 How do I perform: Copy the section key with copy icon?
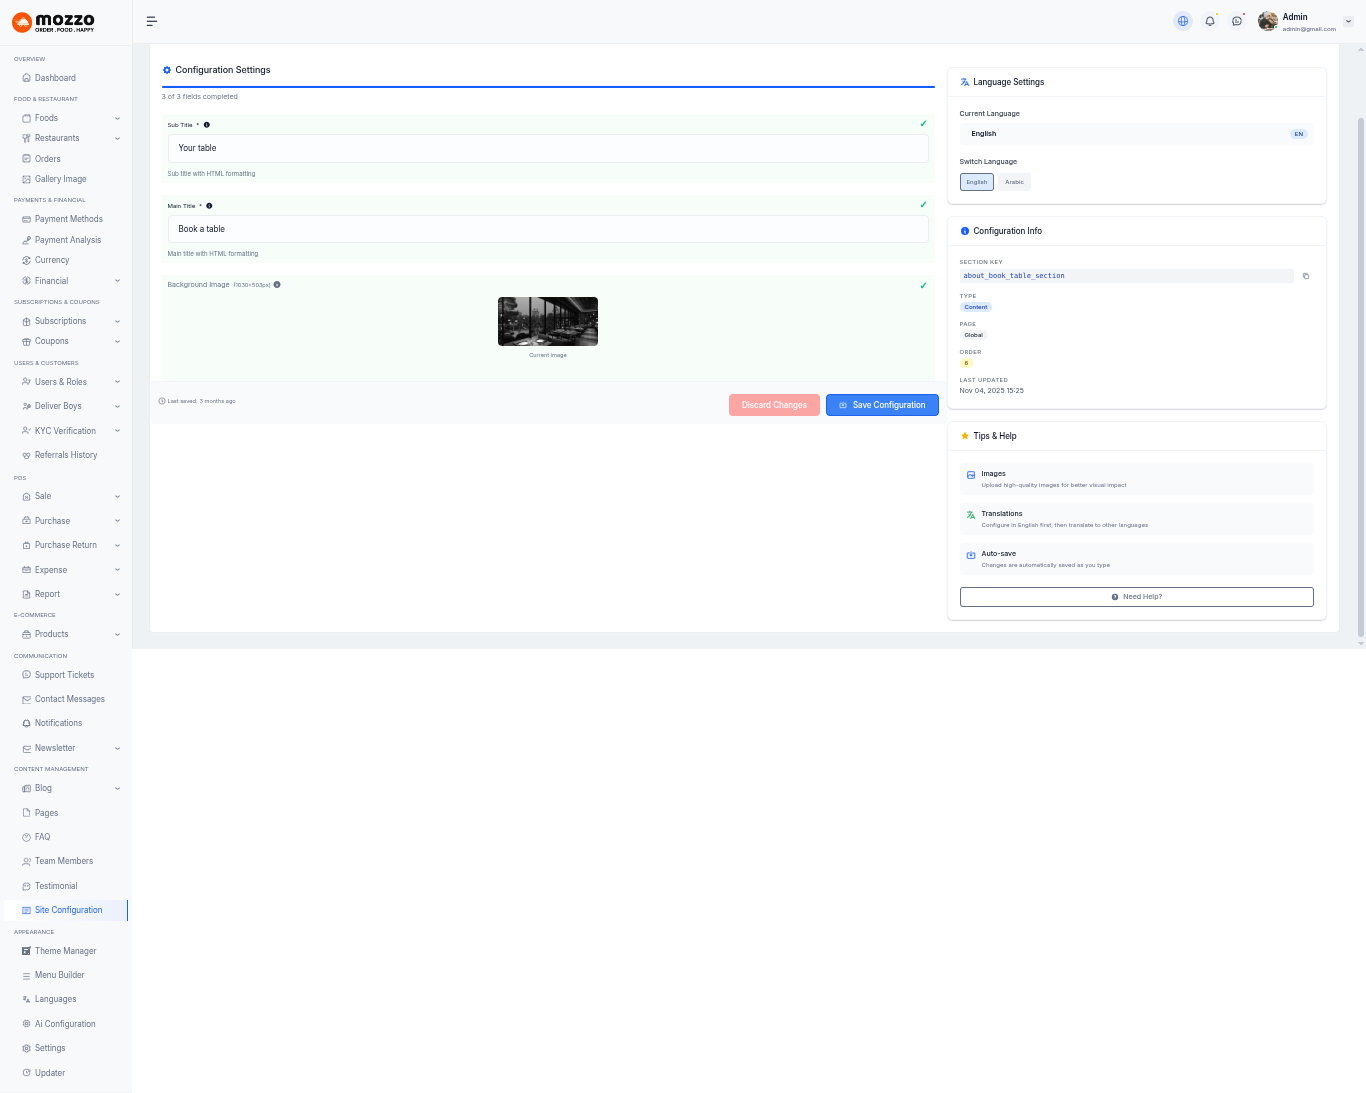click(x=1306, y=276)
